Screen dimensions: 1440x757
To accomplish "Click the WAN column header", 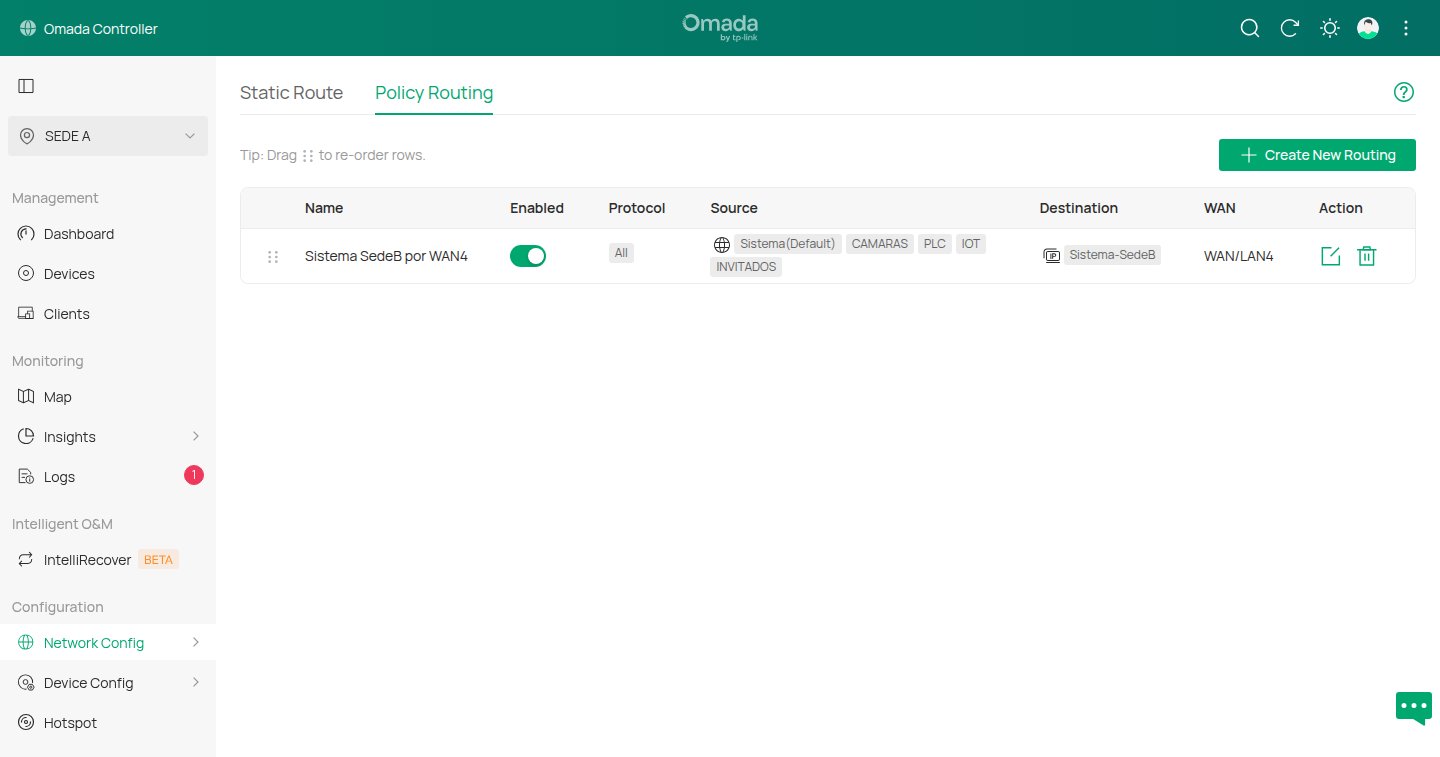I will 1220,208.
